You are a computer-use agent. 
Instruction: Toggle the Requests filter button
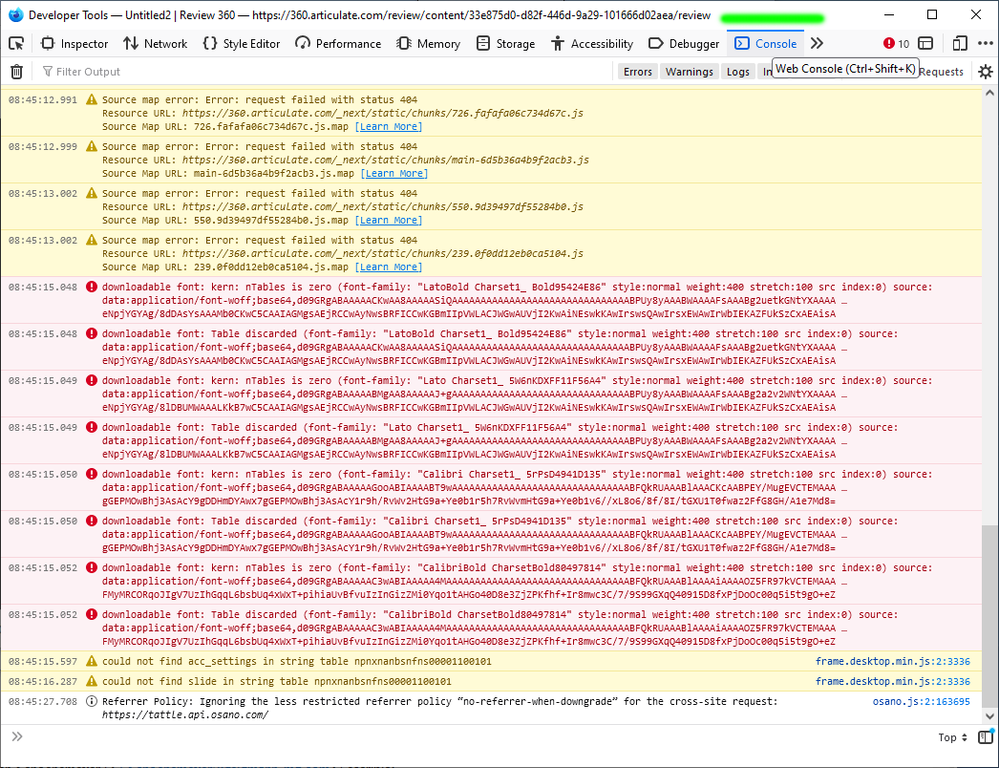pyautogui.click(x=940, y=72)
